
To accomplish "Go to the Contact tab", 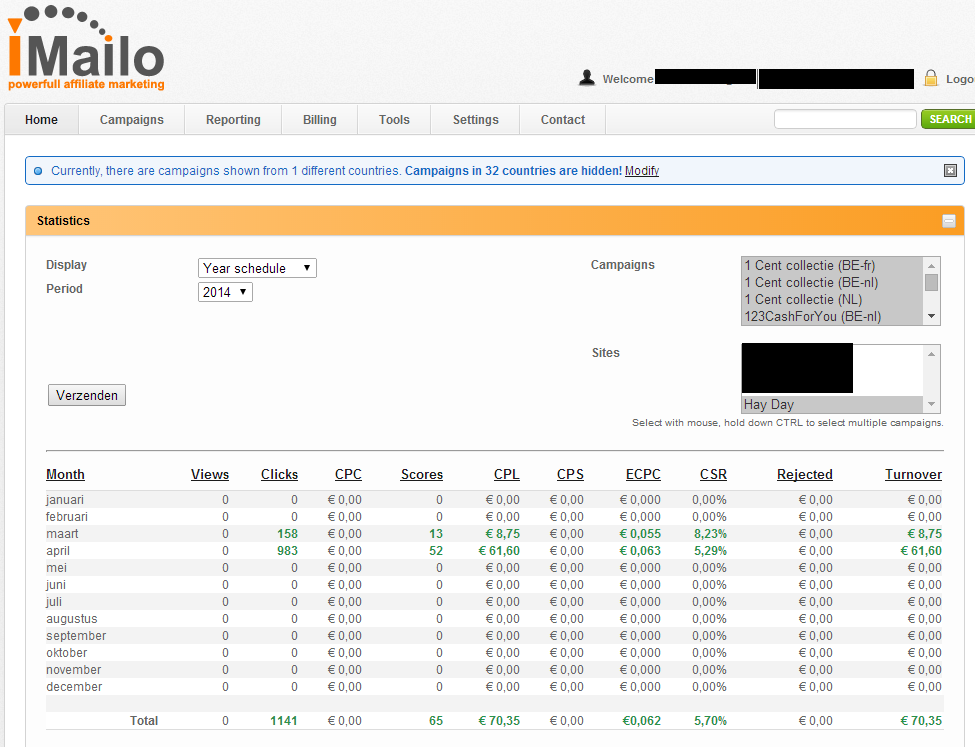I will (x=563, y=119).
